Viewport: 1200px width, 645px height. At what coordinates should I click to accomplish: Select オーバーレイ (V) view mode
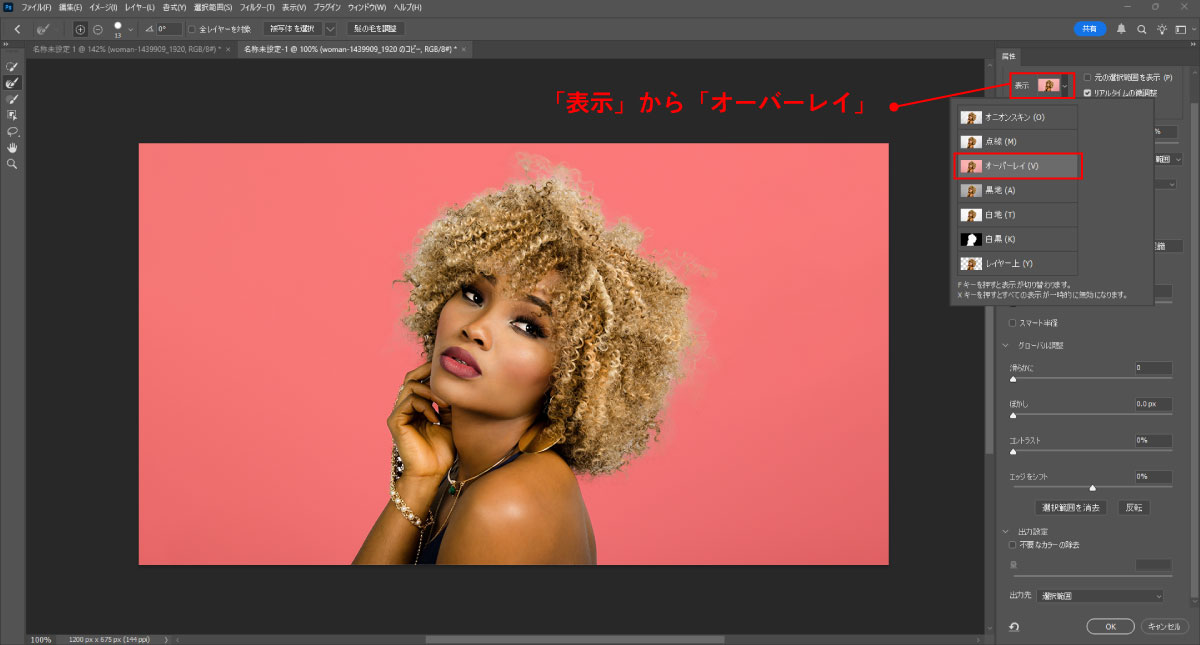(1017, 165)
